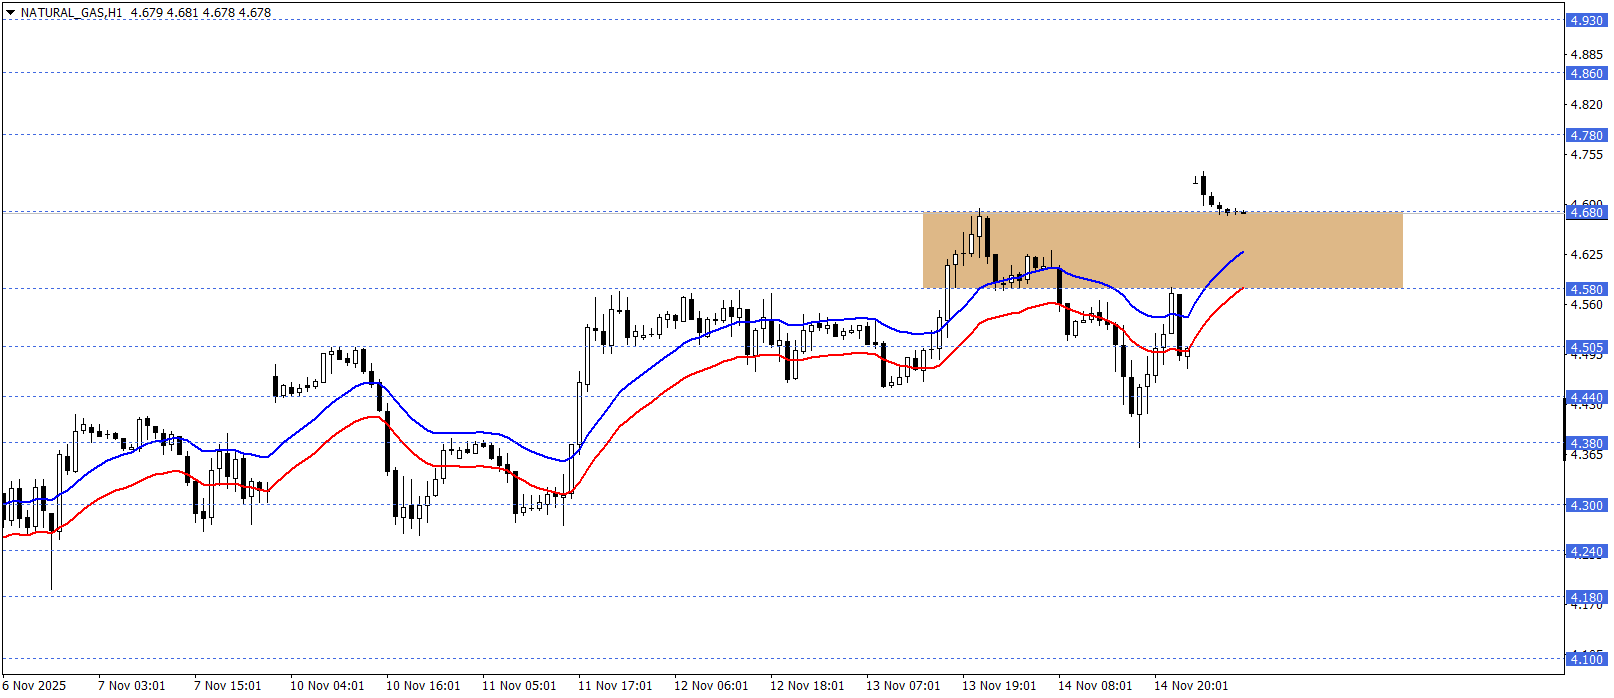The height and width of the screenshot is (698, 1614).
Task: Click the 4.380 price level label
Action: (1585, 444)
